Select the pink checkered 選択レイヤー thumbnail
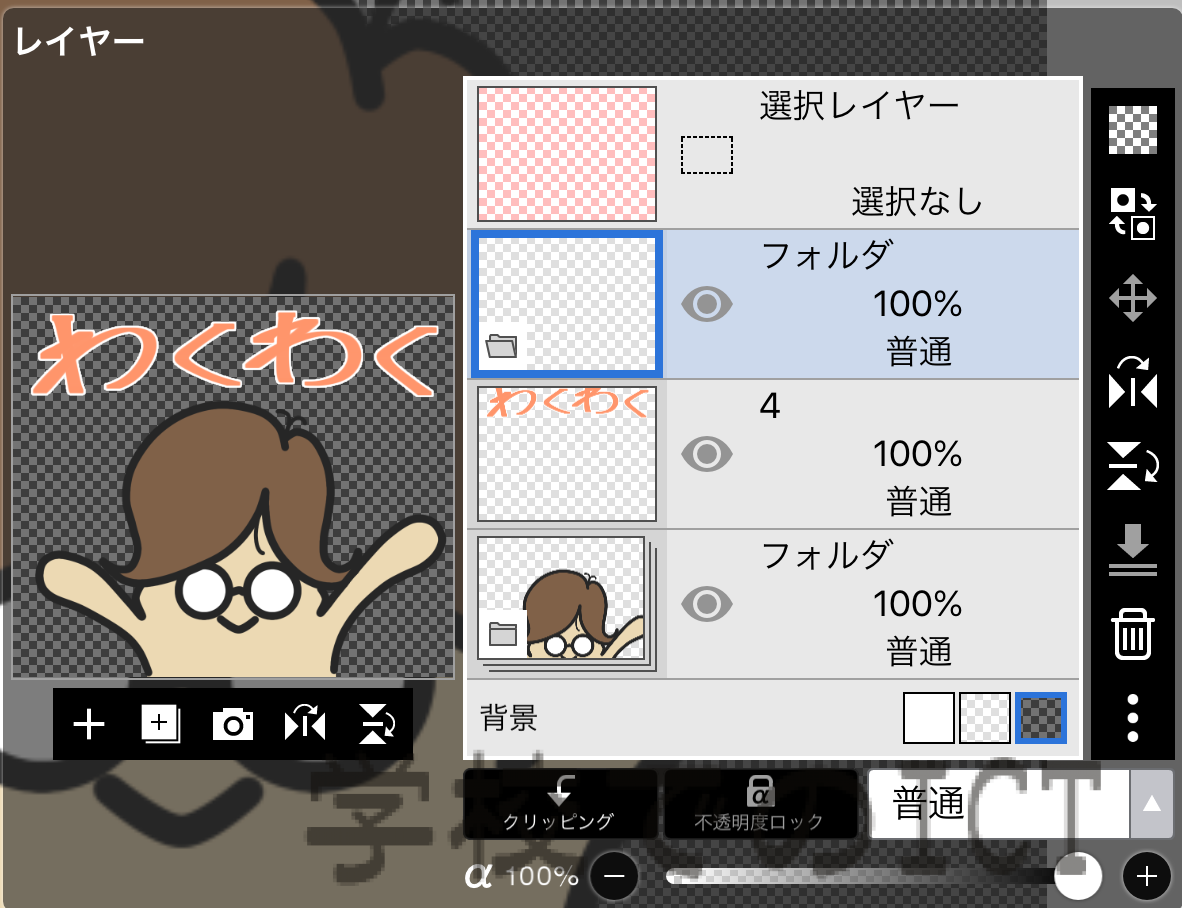The height and width of the screenshot is (908, 1182). coord(567,154)
